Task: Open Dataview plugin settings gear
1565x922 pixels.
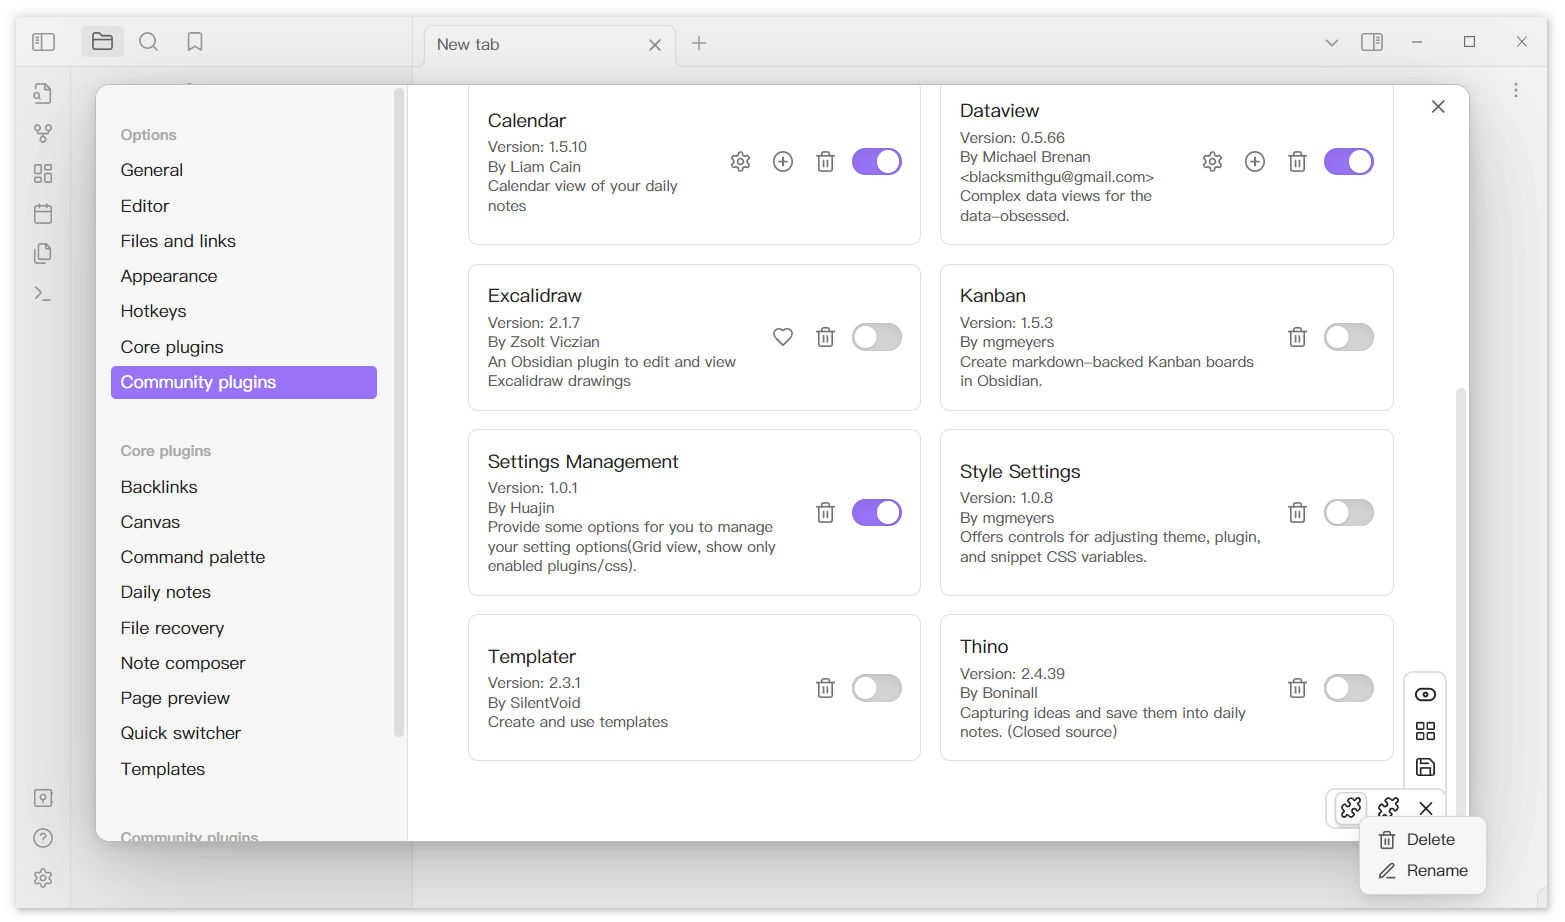Action: click(x=1212, y=162)
